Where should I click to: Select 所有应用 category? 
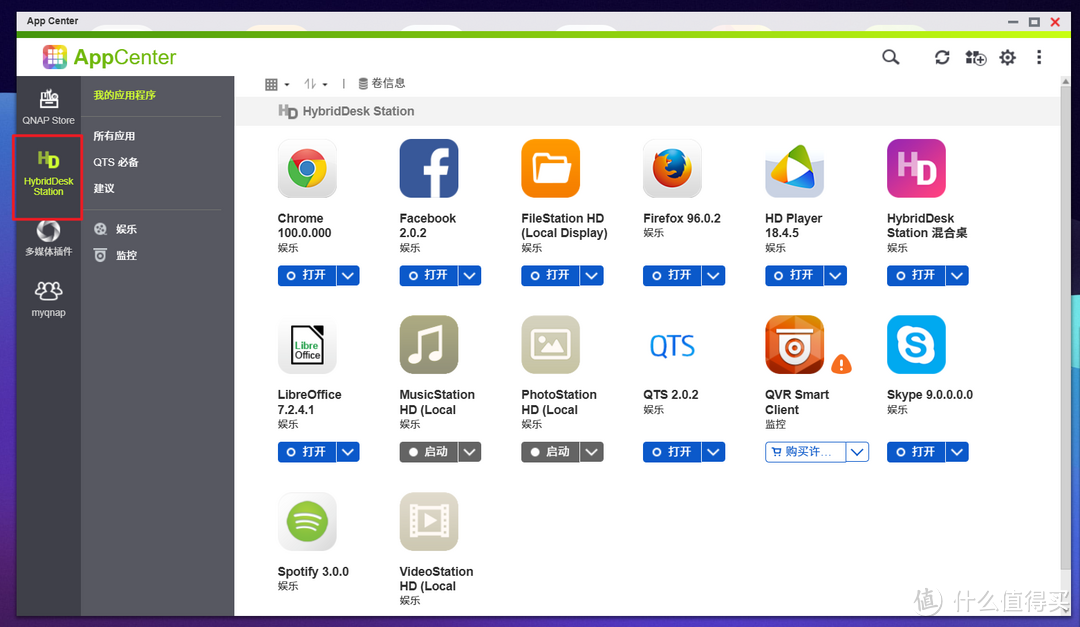(114, 136)
